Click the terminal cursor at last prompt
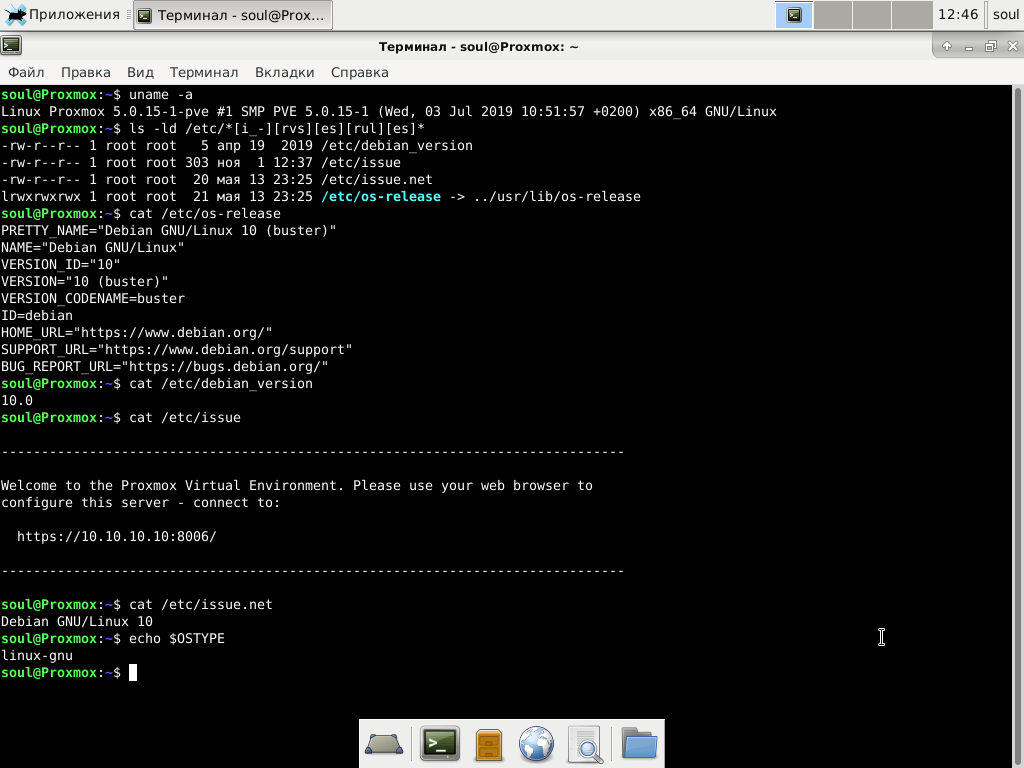The width and height of the screenshot is (1024, 768). [133, 673]
